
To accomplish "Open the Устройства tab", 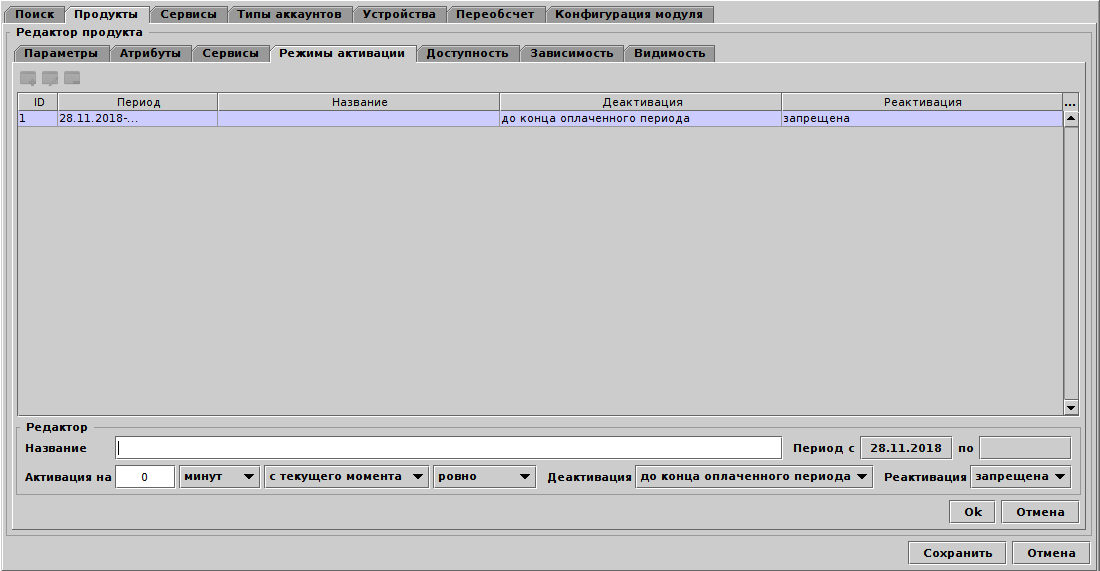I will point(398,14).
